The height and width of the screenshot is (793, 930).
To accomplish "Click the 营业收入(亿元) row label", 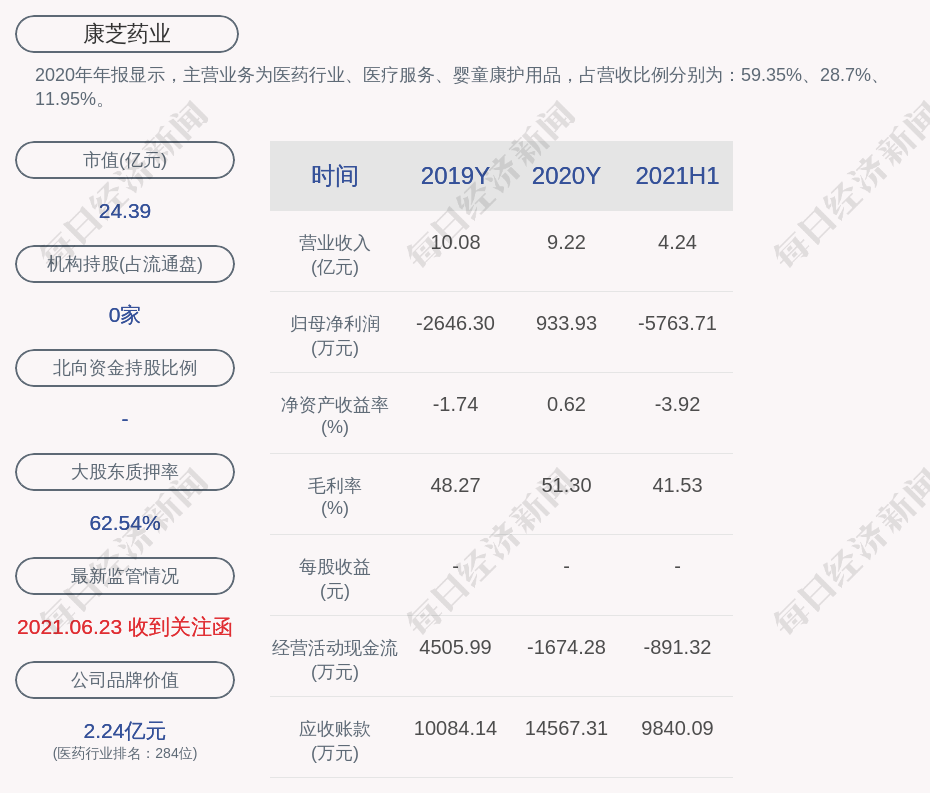I will pos(335,255).
